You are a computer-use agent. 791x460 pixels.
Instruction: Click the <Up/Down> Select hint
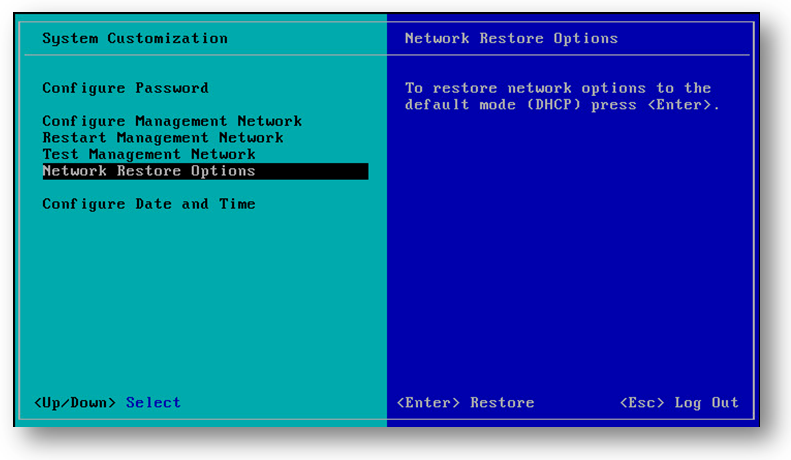click(107, 402)
